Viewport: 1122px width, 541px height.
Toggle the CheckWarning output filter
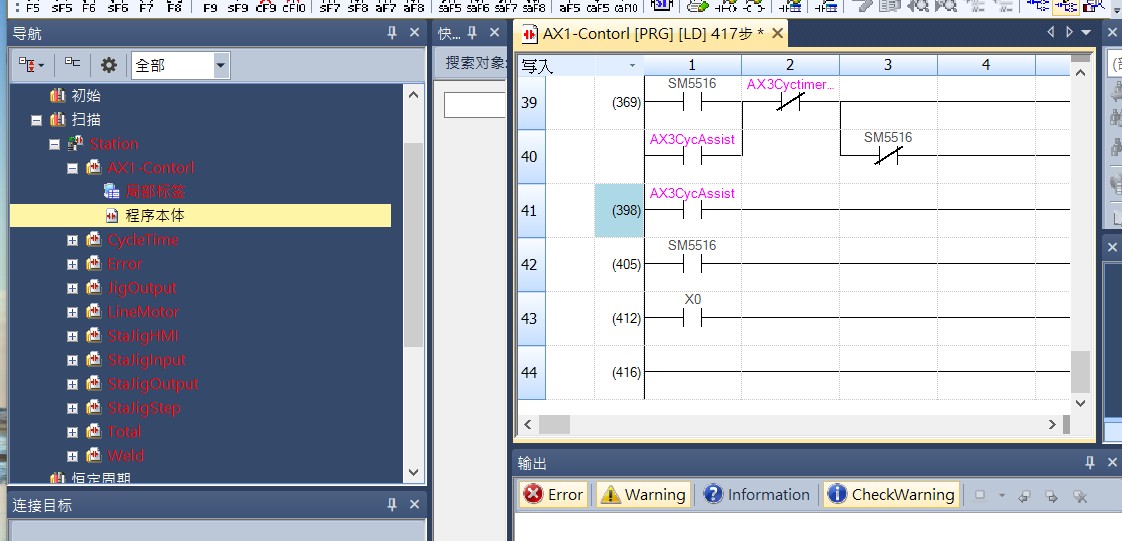890,494
